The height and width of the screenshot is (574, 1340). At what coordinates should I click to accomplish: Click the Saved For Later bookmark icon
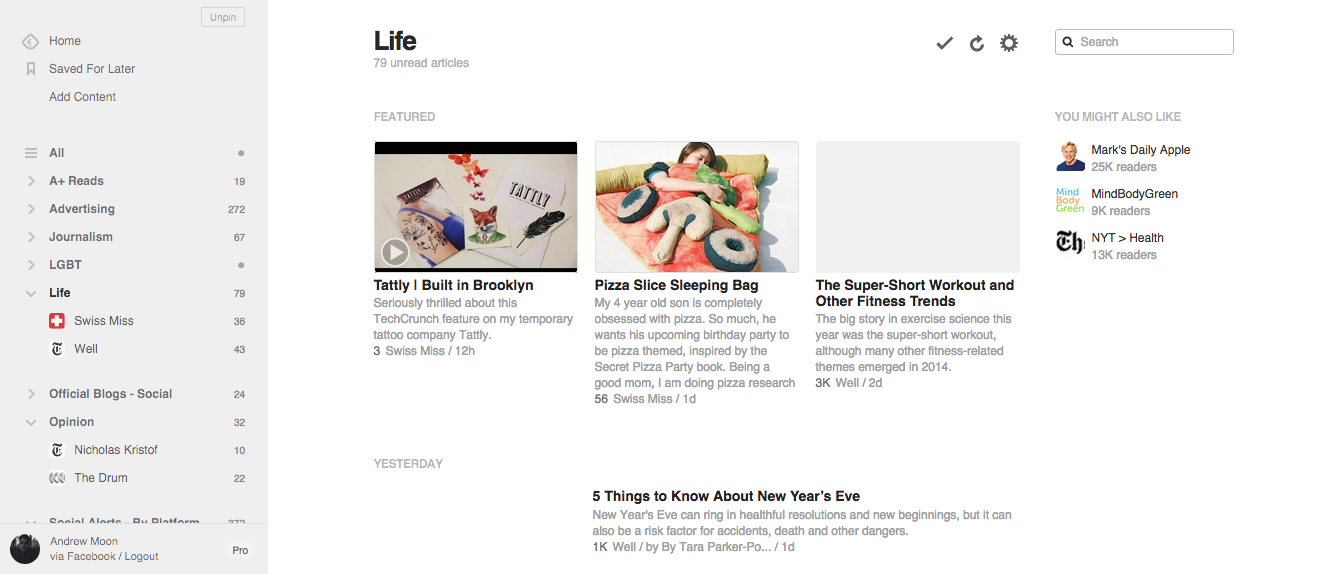click(31, 69)
